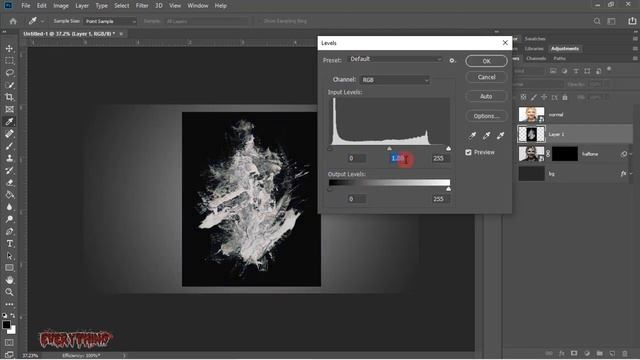This screenshot has width=640, height=360.
Task: Select the Path Selection tool
Action: (x=9, y=256)
